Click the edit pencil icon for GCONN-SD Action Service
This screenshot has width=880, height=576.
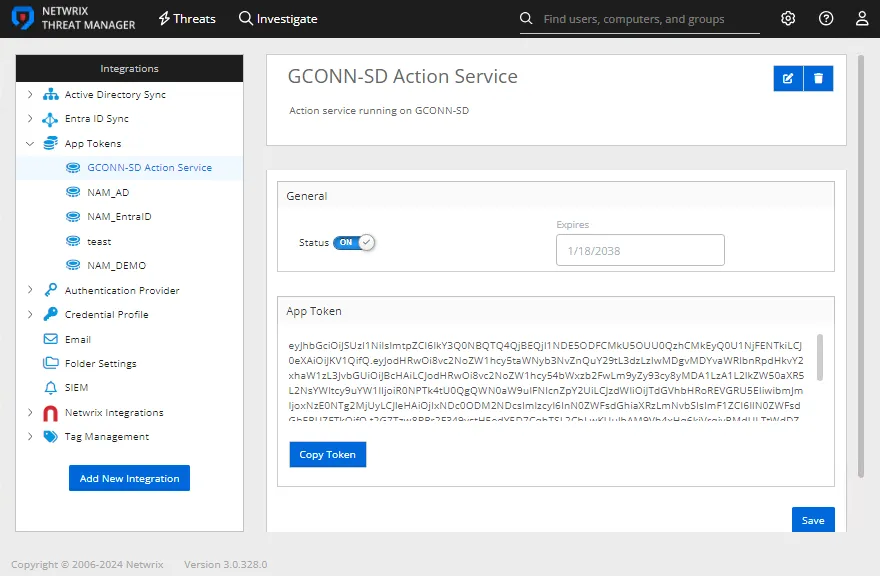[x=788, y=78]
